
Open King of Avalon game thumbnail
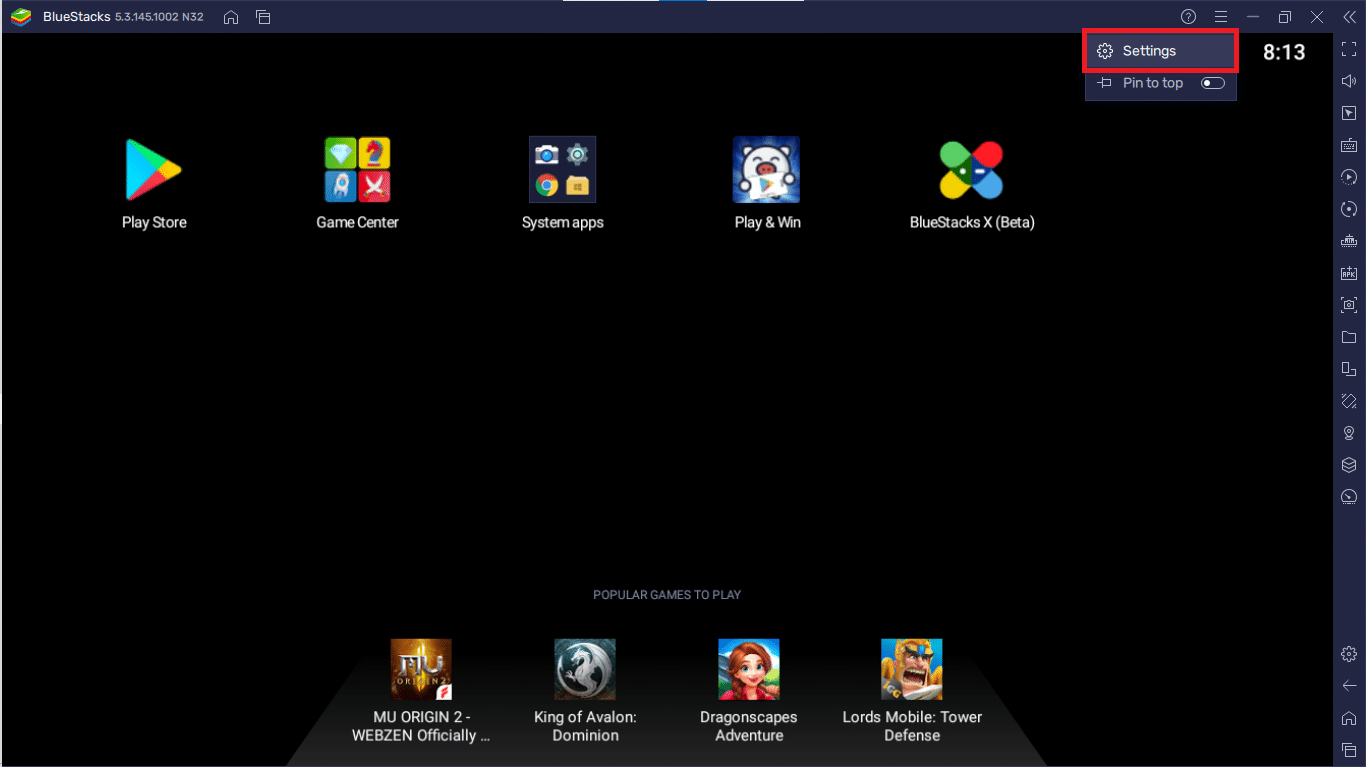tap(585, 669)
